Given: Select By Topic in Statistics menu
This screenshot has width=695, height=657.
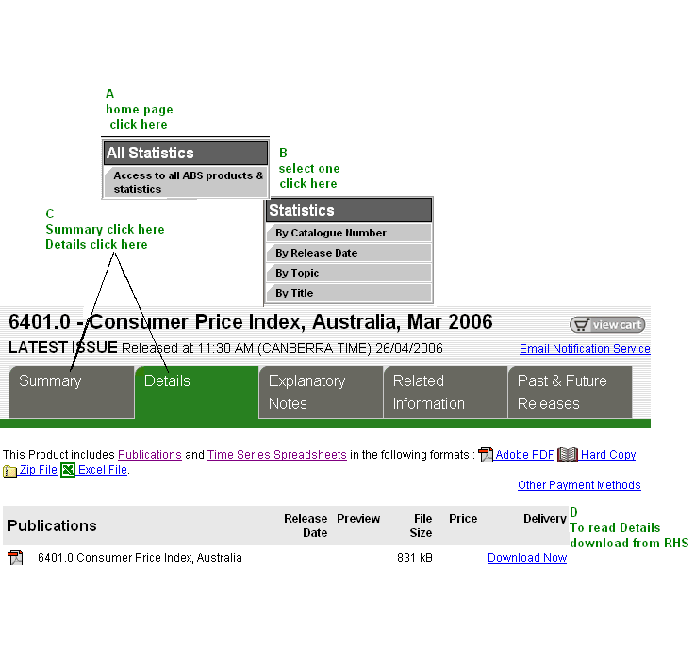Looking at the screenshot, I should pos(349,273).
